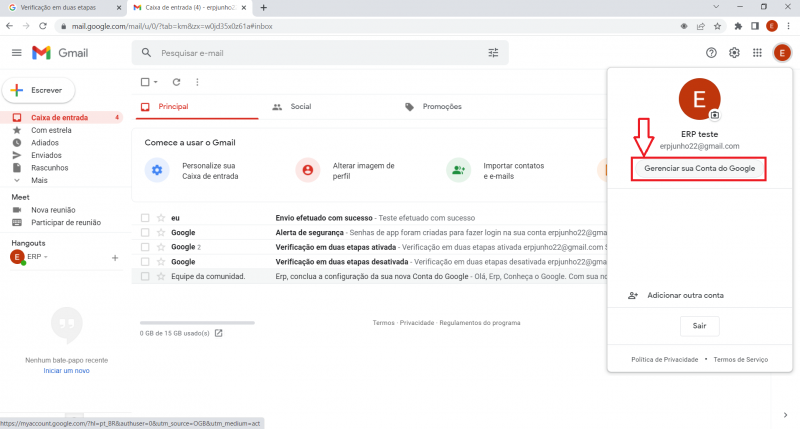This screenshot has width=800, height=429.
Task: Open the Settings gear icon
Action: coord(734,53)
